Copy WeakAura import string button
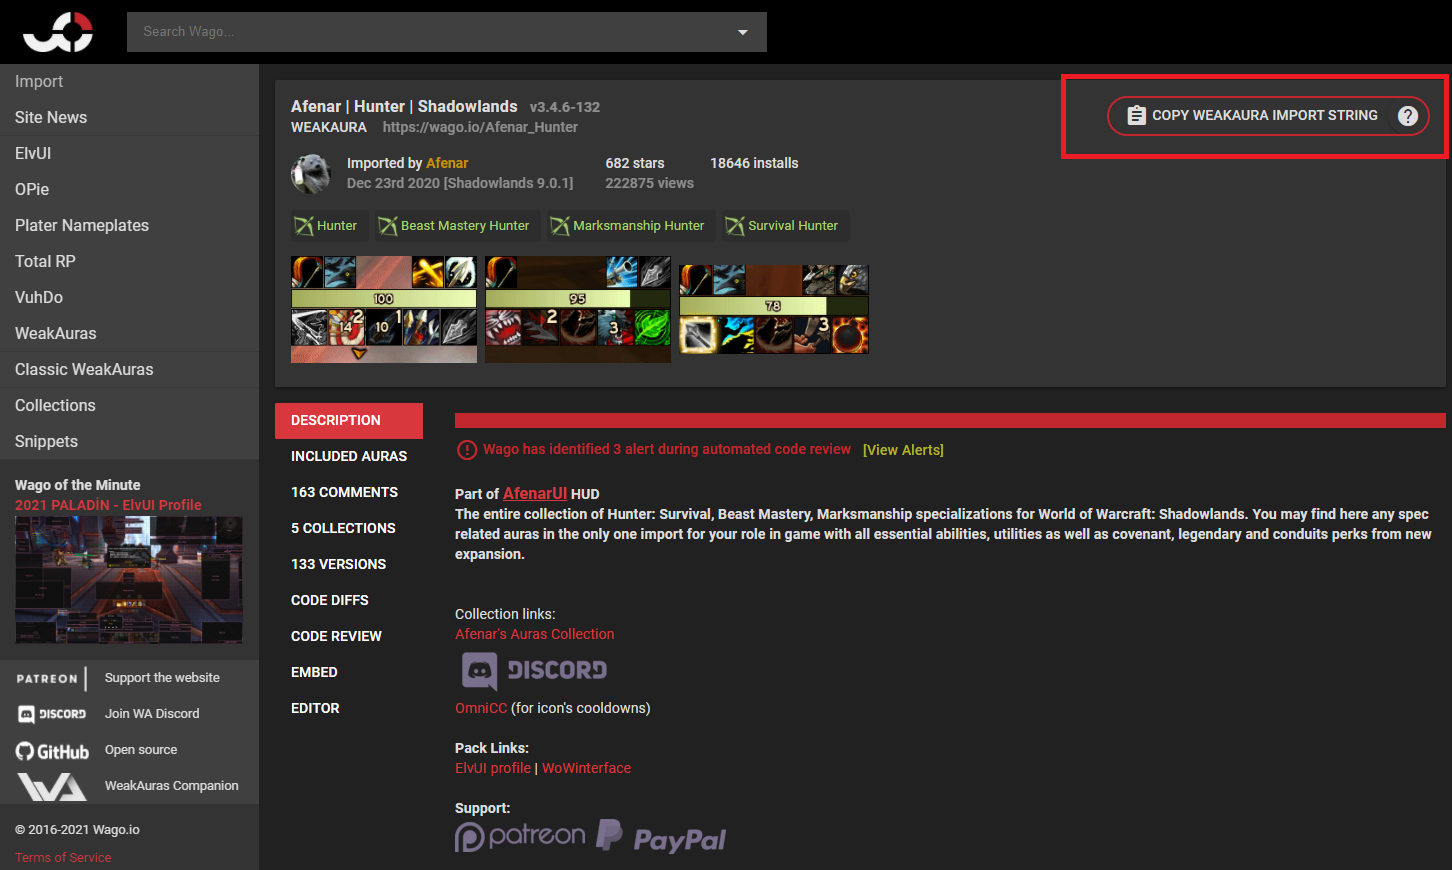Viewport: 1452px width, 870px height. 1268,116
